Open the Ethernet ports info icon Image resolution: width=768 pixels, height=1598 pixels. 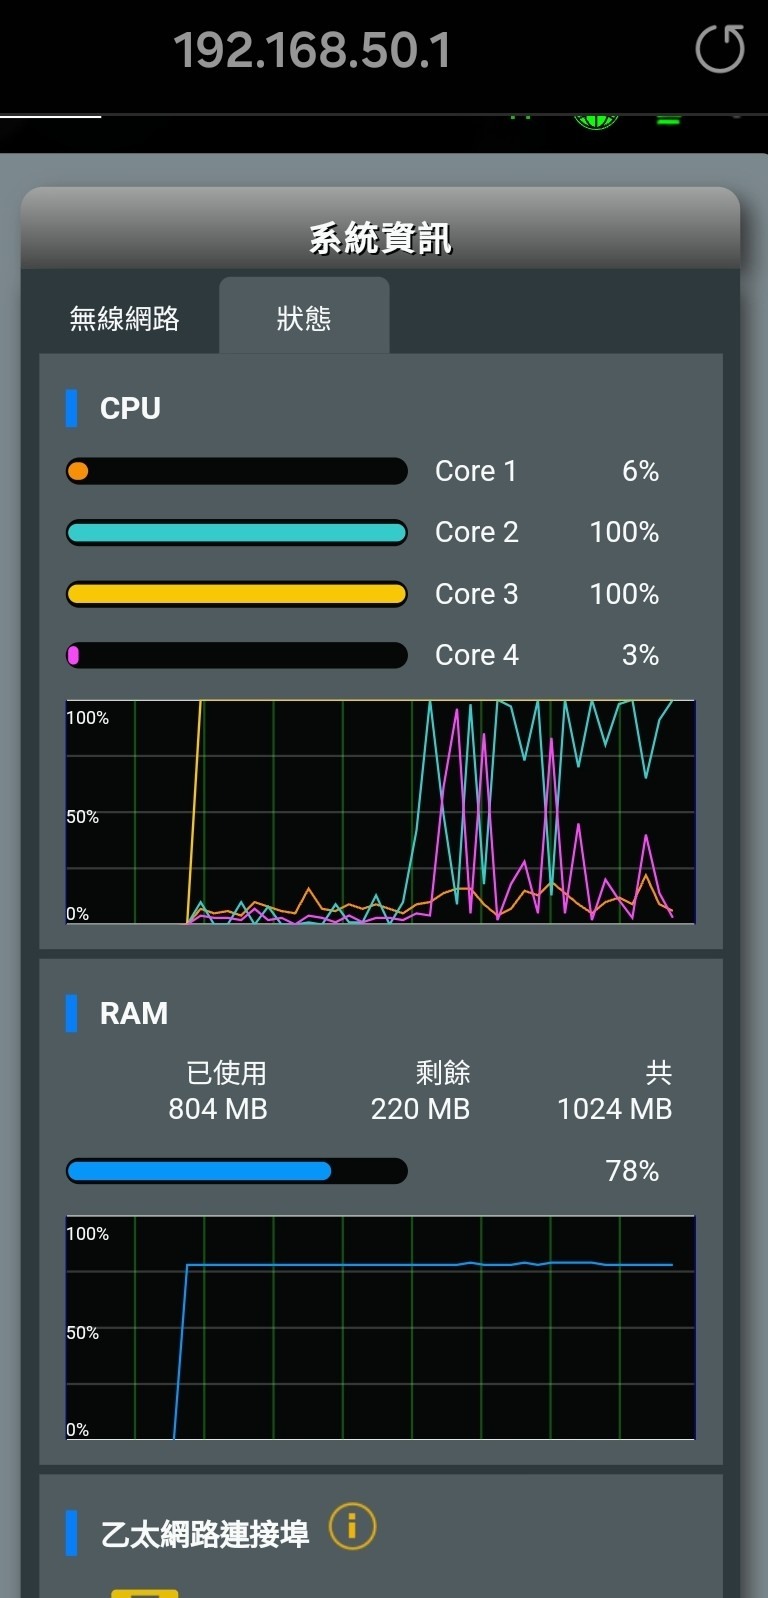pyautogui.click(x=352, y=1527)
